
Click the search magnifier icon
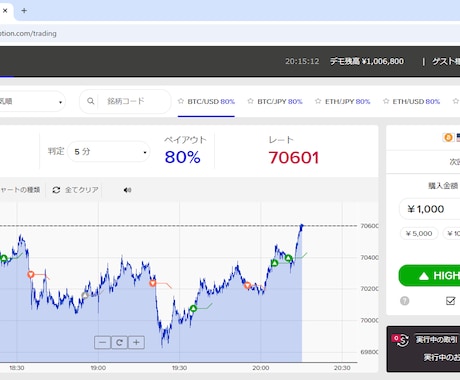click(x=90, y=101)
